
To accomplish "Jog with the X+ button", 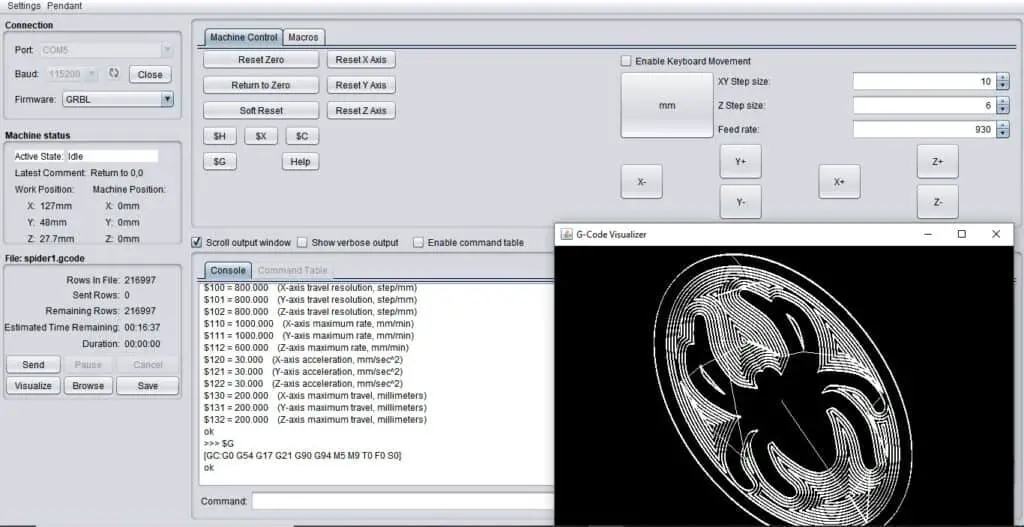I will (x=839, y=182).
